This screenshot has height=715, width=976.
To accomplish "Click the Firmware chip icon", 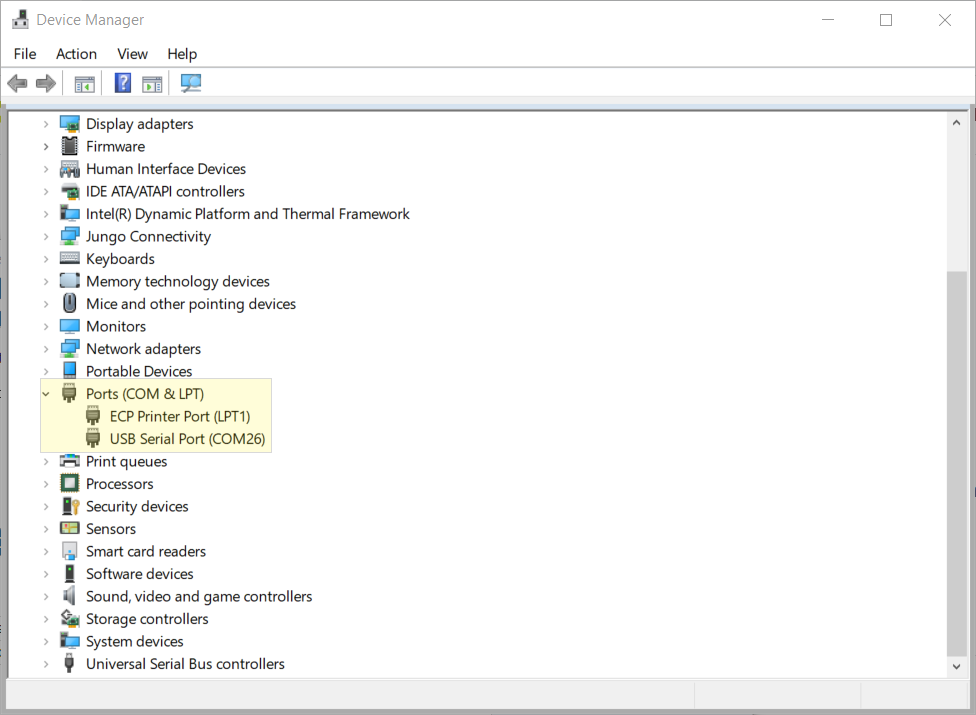I will click(70, 146).
